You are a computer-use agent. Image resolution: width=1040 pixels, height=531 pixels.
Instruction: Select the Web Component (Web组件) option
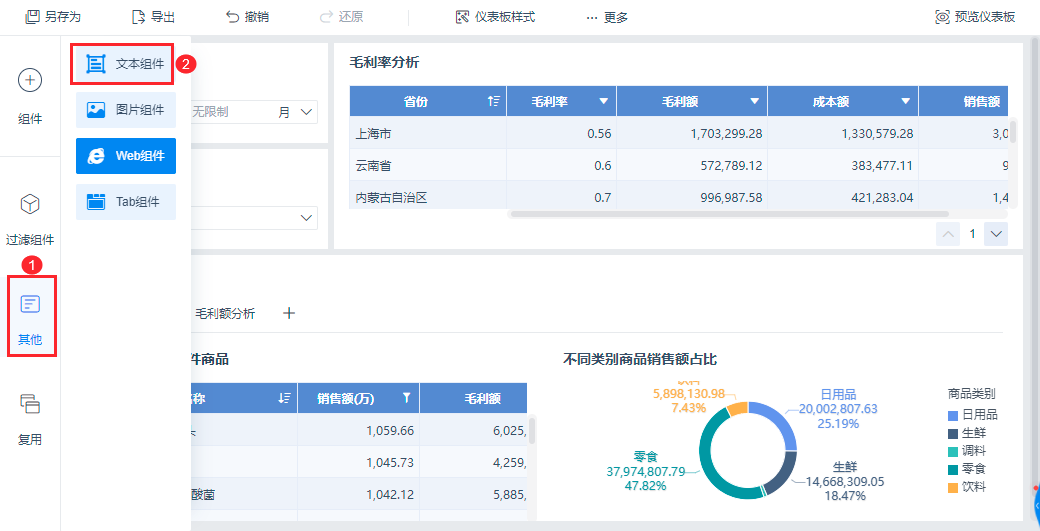click(125, 156)
